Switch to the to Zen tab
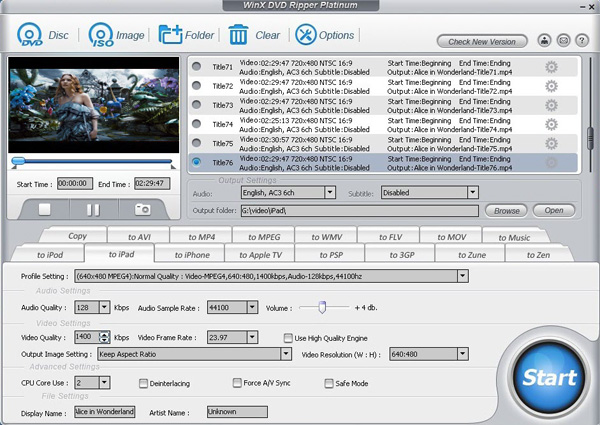Viewport: 600px width, 425px height. click(540, 254)
